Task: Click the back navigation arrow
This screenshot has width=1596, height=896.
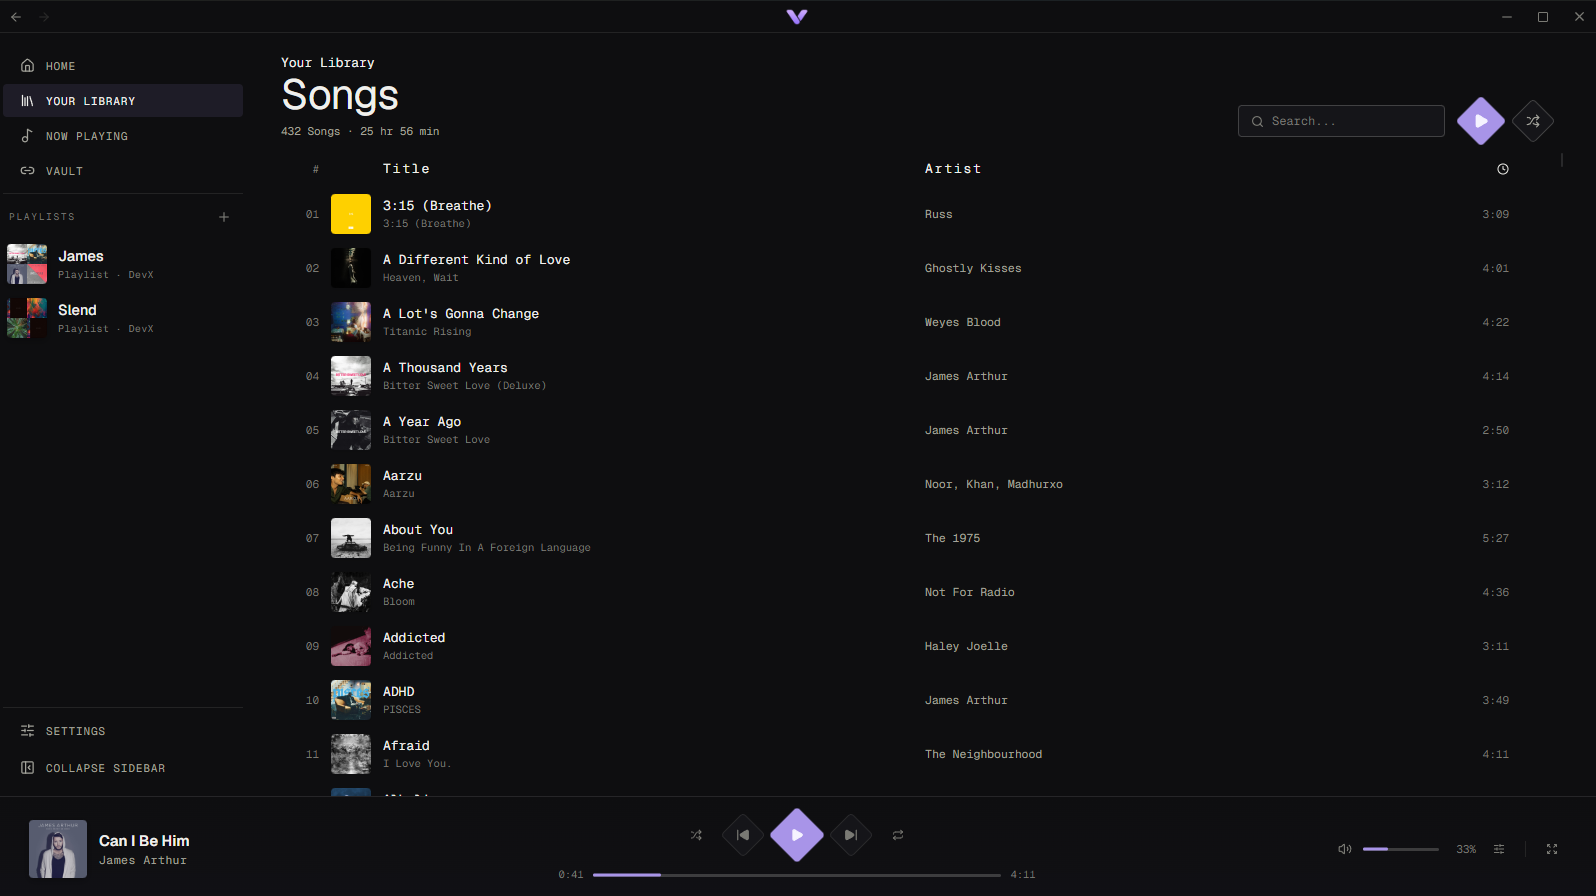Action: 16,17
